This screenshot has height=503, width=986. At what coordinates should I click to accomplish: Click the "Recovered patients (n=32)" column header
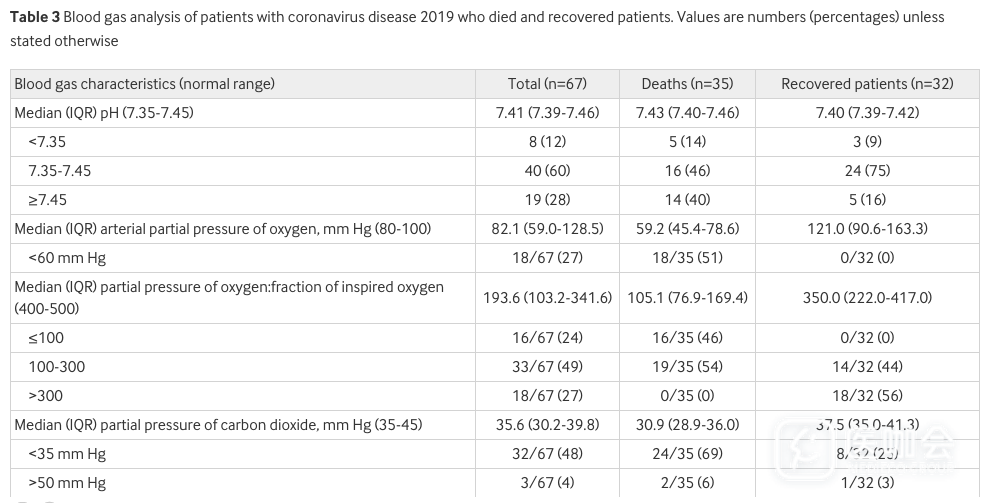(x=867, y=84)
